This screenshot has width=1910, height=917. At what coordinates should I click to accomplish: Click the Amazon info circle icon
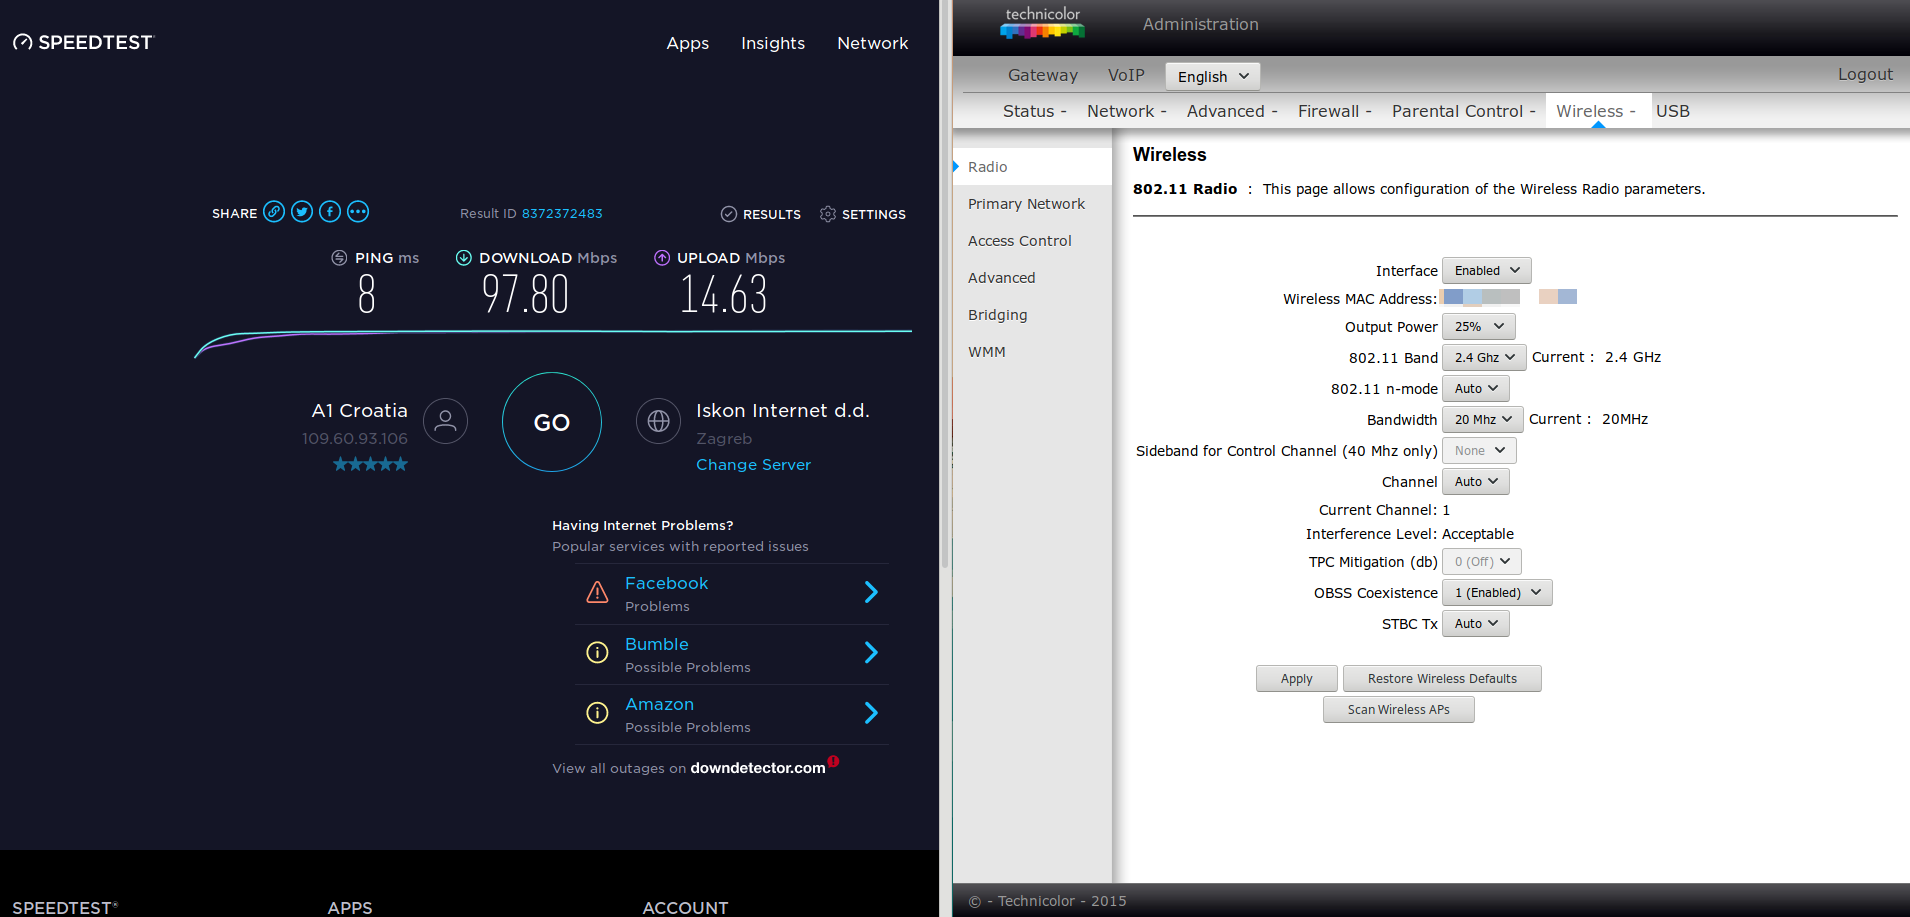(x=597, y=713)
